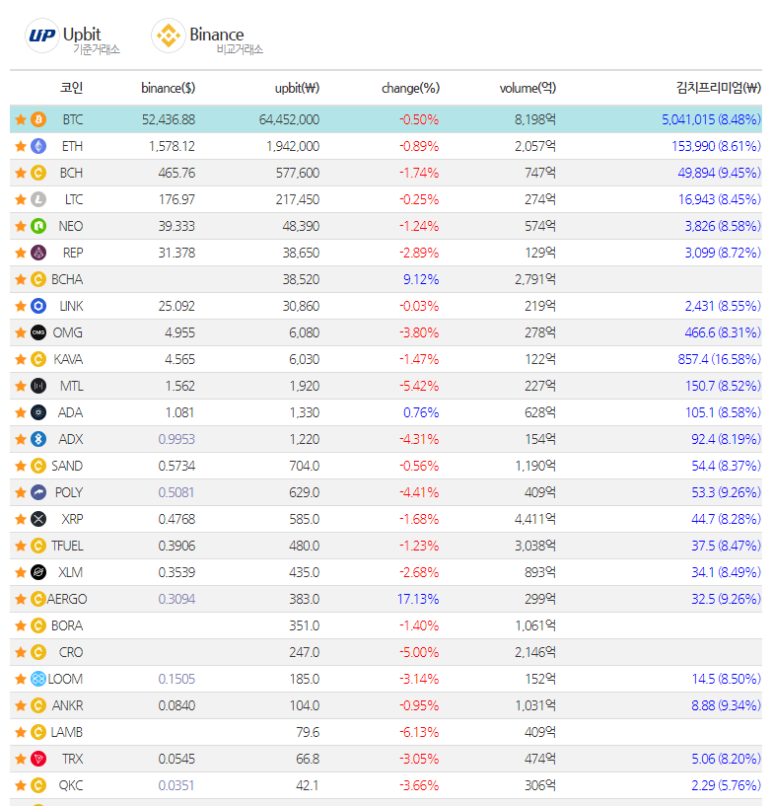
Task: Sort by the volume(억) column header
Action: [x=528, y=88]
